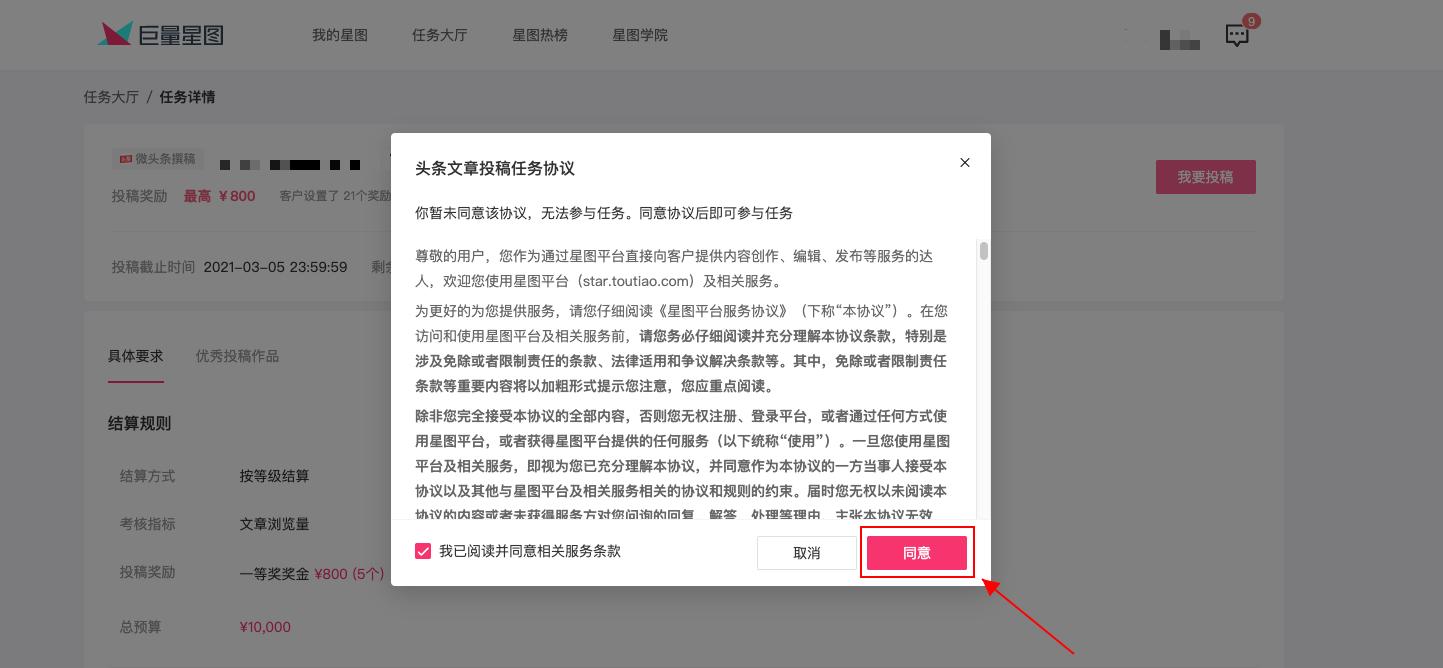This screenshot has width=1443, height=668.
Task: Open 我的星图 in the top navigation
Action: (x=340, y=34)
